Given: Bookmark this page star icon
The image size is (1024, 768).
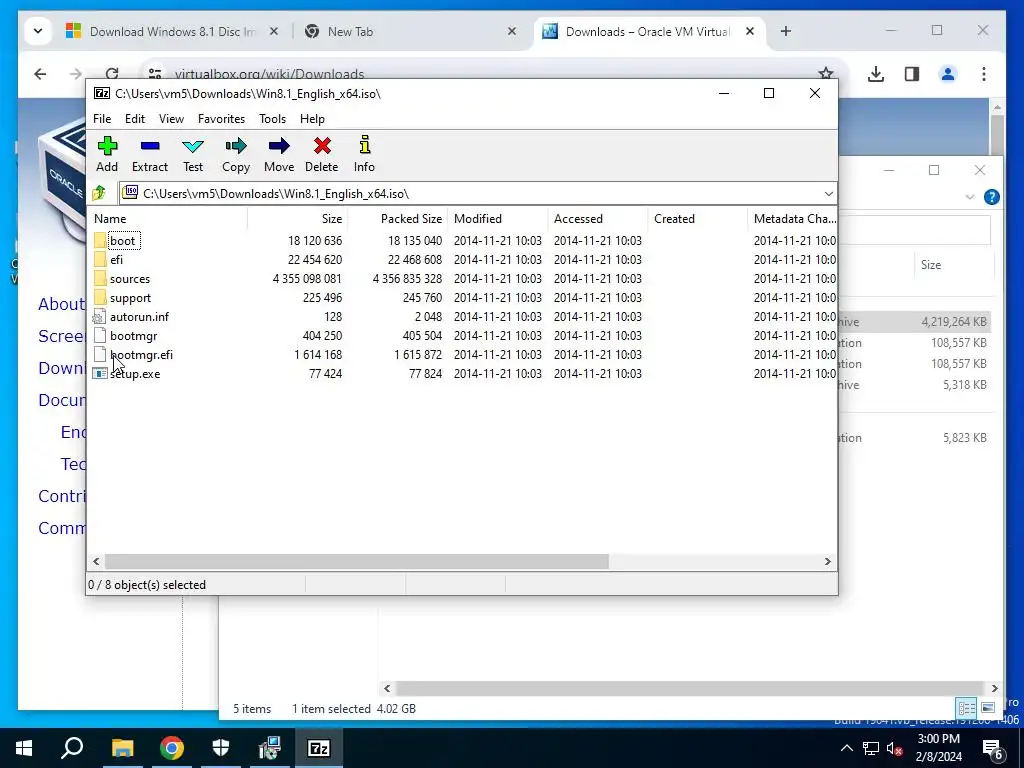Looking at the screenshot, I should tap(825, 74).
